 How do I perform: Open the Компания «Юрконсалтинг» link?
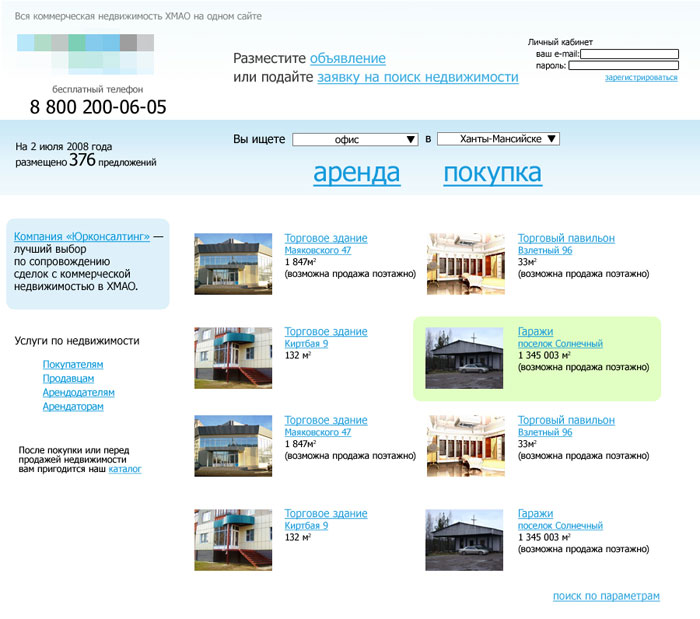pos(82,237)
